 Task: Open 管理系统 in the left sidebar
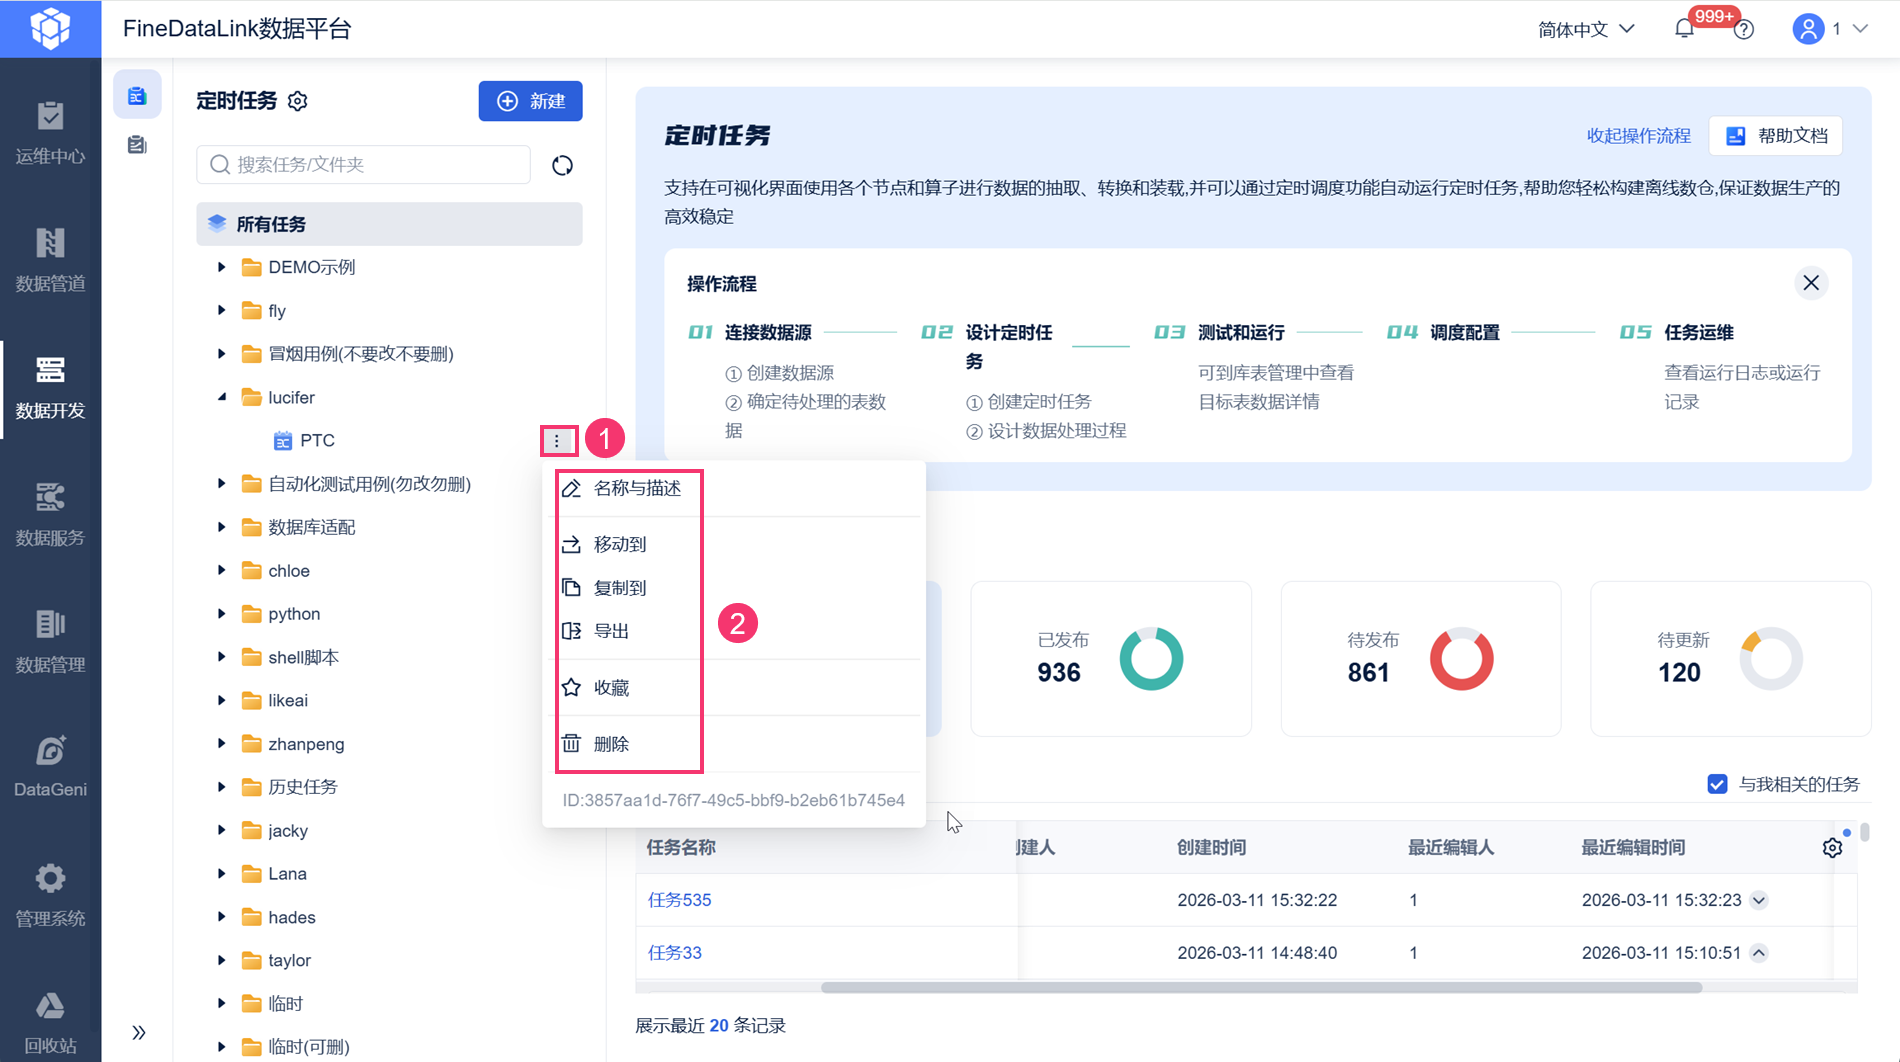click(x=50, y=895)
